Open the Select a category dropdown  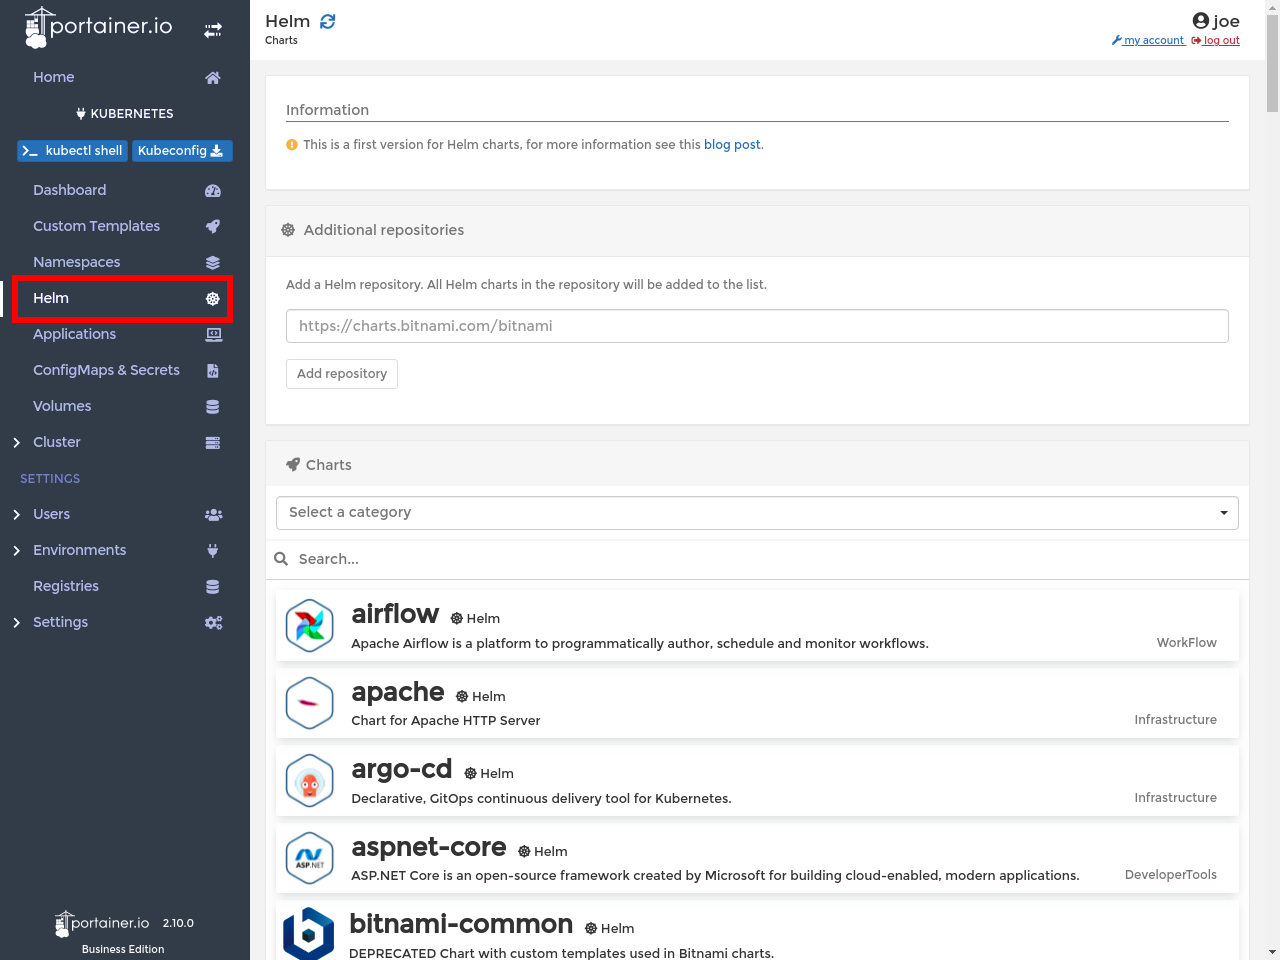[x=757, y=513]
